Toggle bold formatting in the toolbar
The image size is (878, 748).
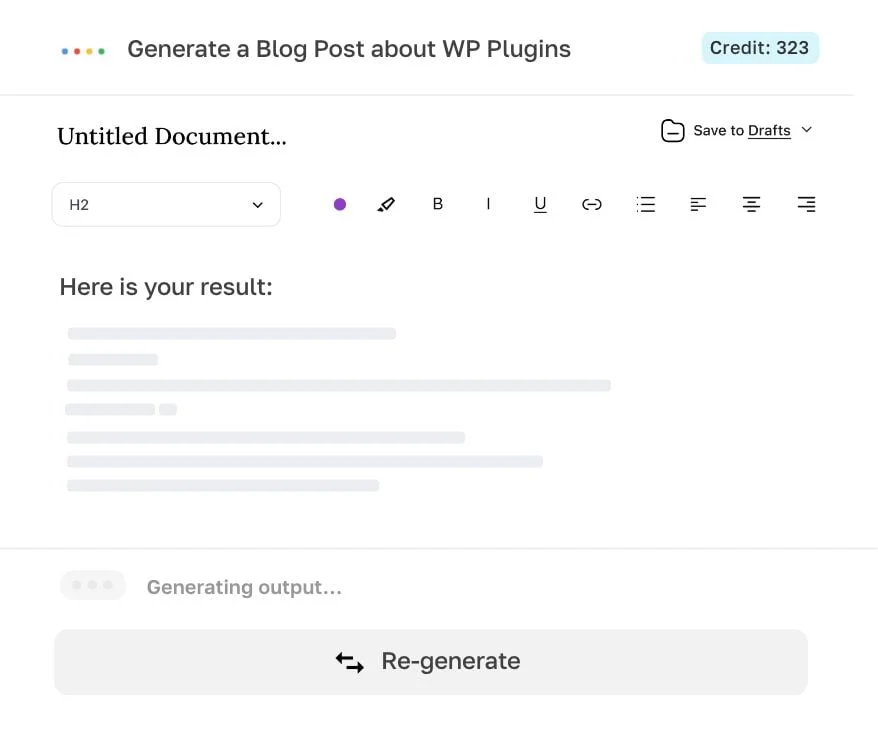tap(437, 204)
